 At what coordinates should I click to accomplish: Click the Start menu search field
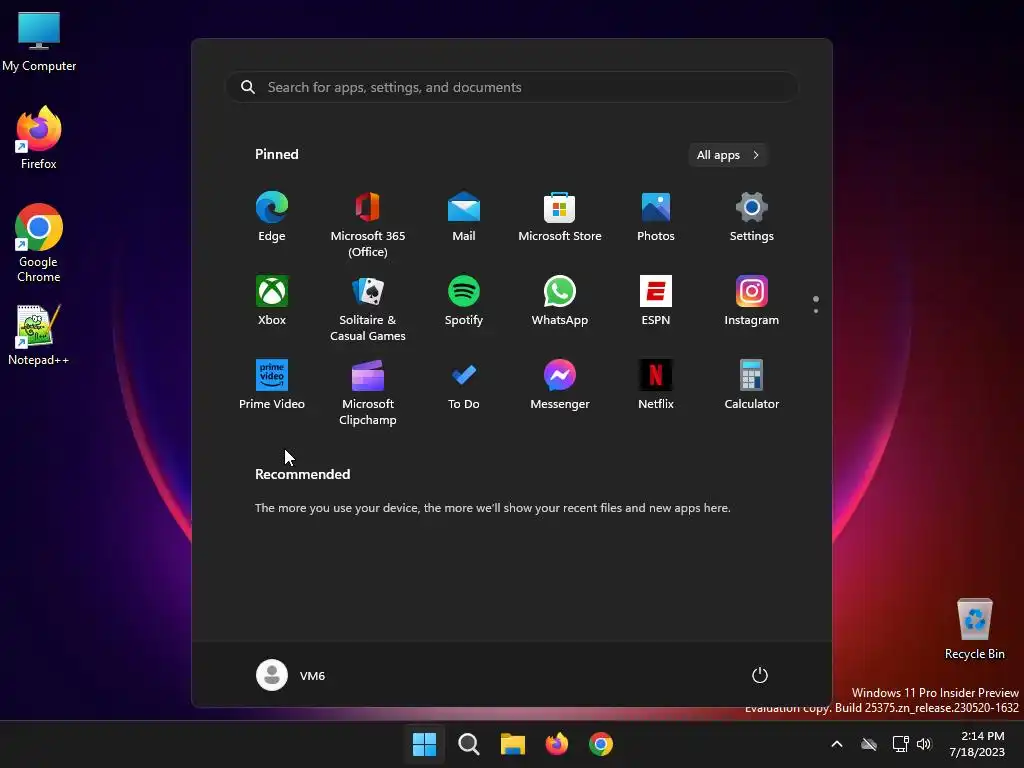pyautogui.click(x=512, y=87)
